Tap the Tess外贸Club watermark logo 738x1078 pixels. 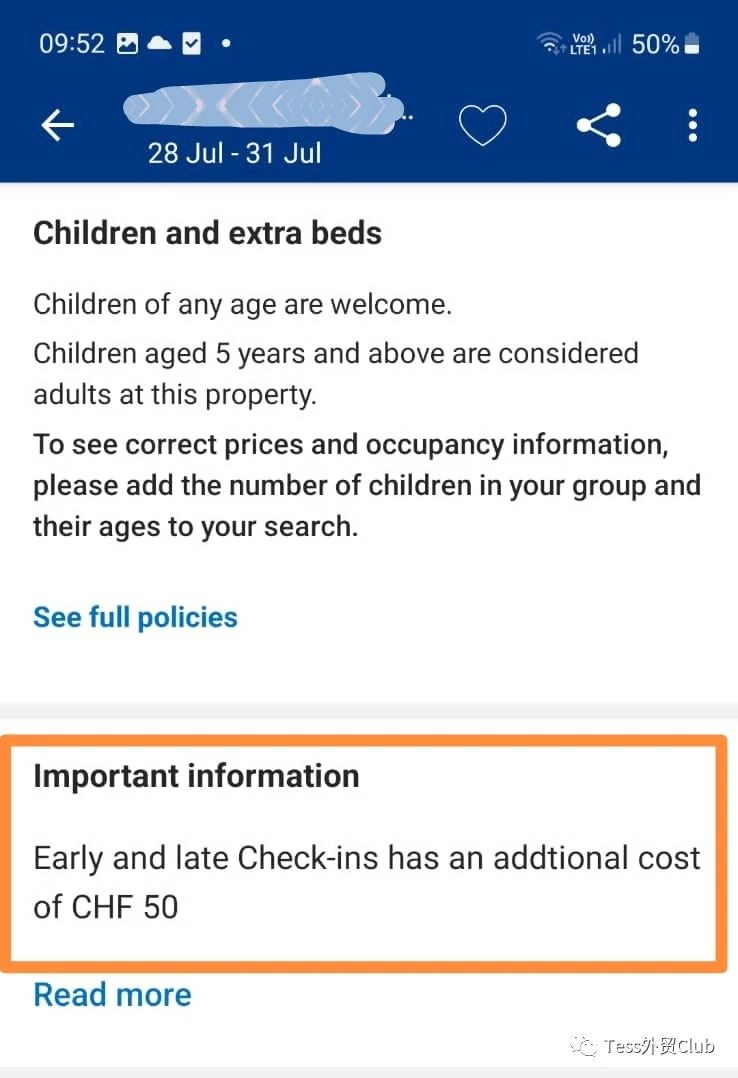point(642,1046)
